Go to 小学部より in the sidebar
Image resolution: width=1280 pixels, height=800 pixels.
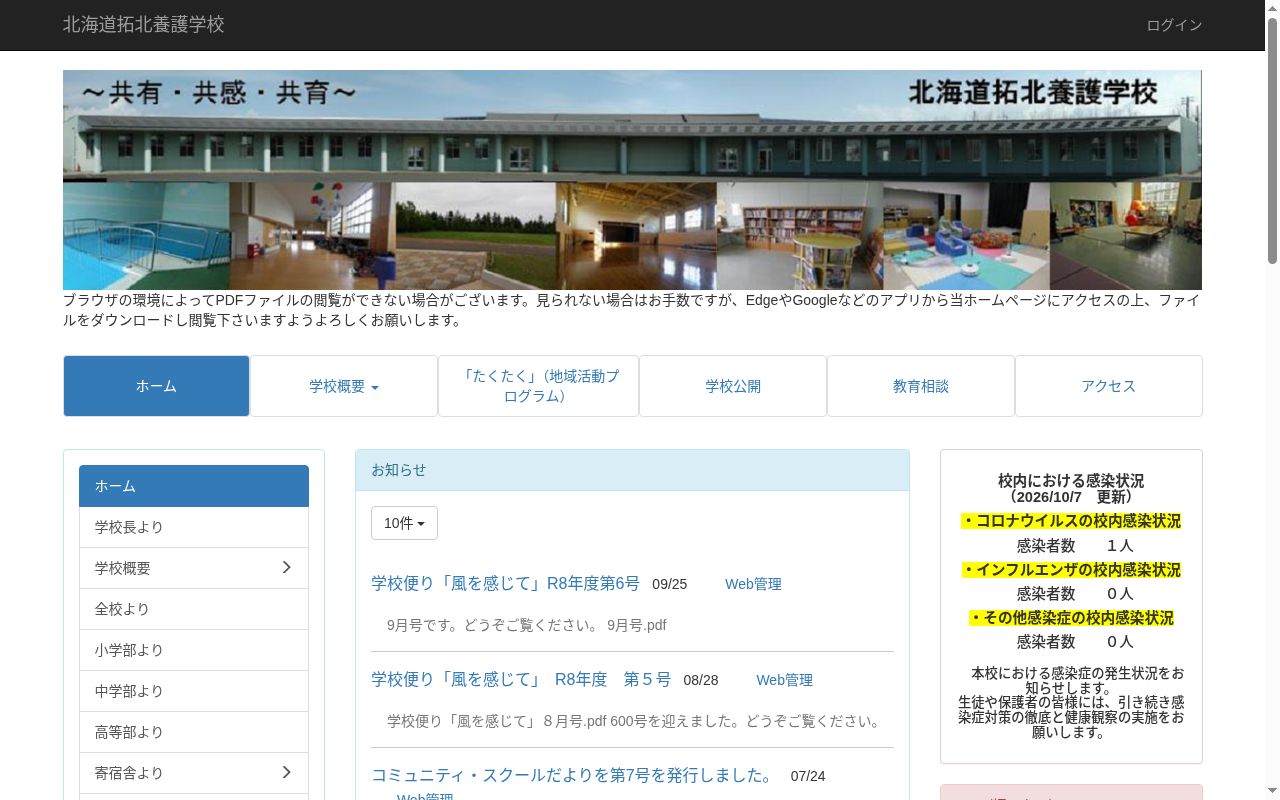[194, 650]
